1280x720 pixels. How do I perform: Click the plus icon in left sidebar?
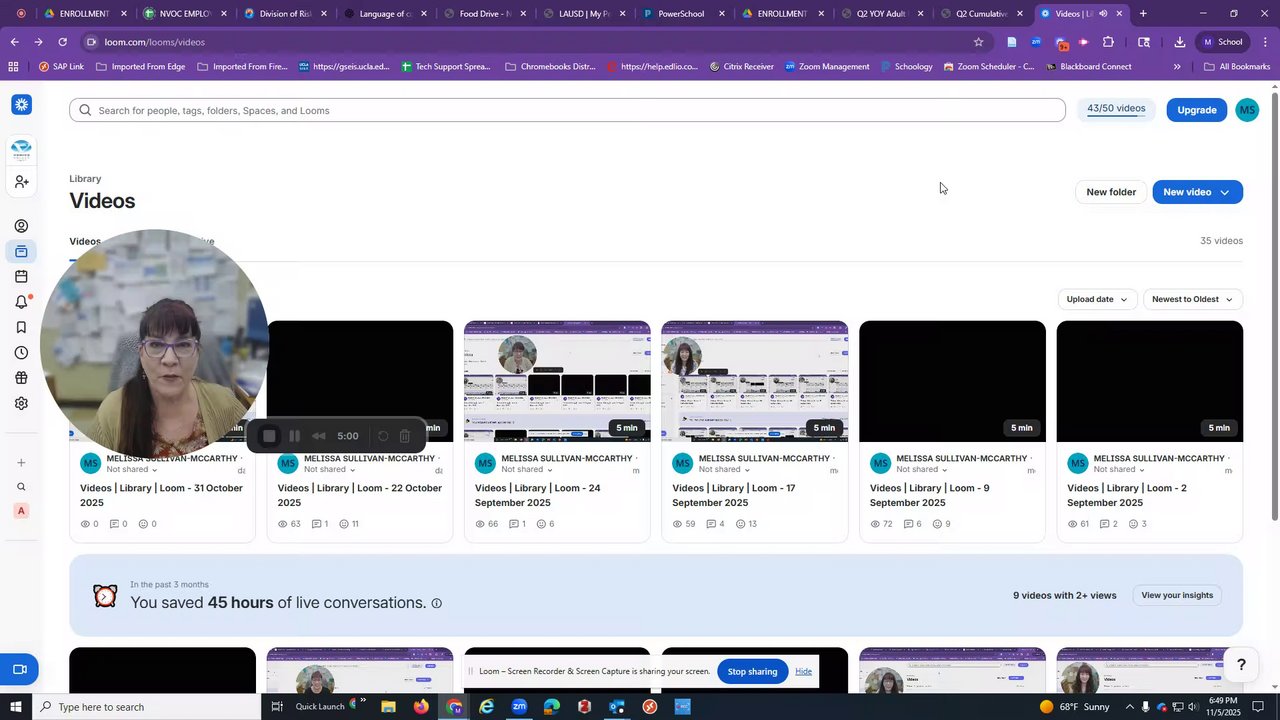(21, 463)
